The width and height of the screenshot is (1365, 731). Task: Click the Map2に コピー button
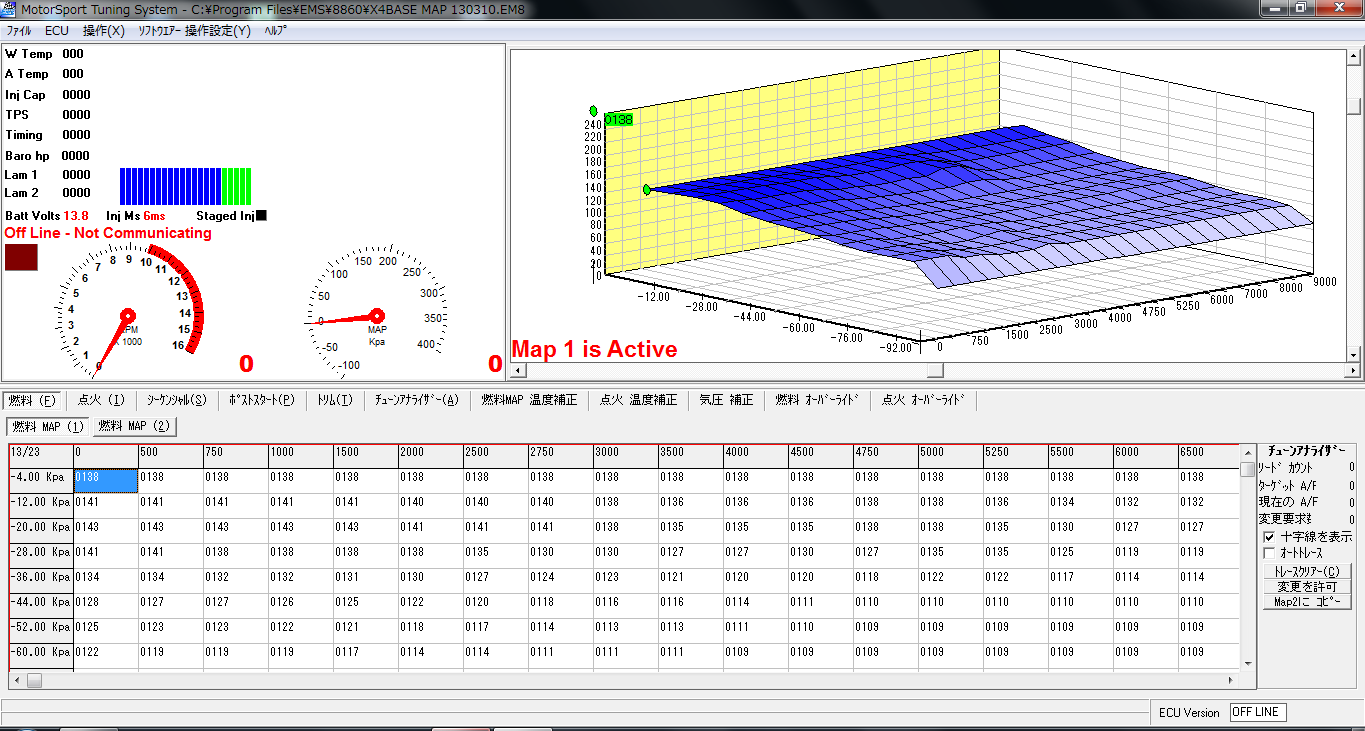coord(1306,602)
